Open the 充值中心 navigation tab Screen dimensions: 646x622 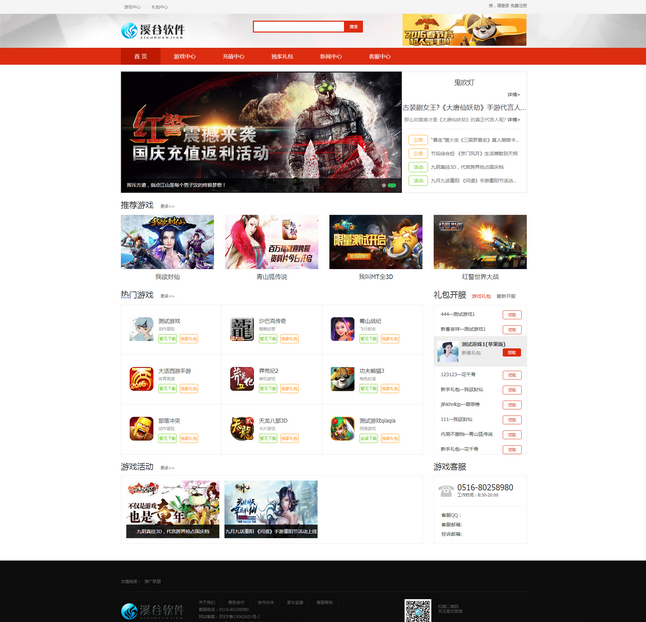pos(234,56)
